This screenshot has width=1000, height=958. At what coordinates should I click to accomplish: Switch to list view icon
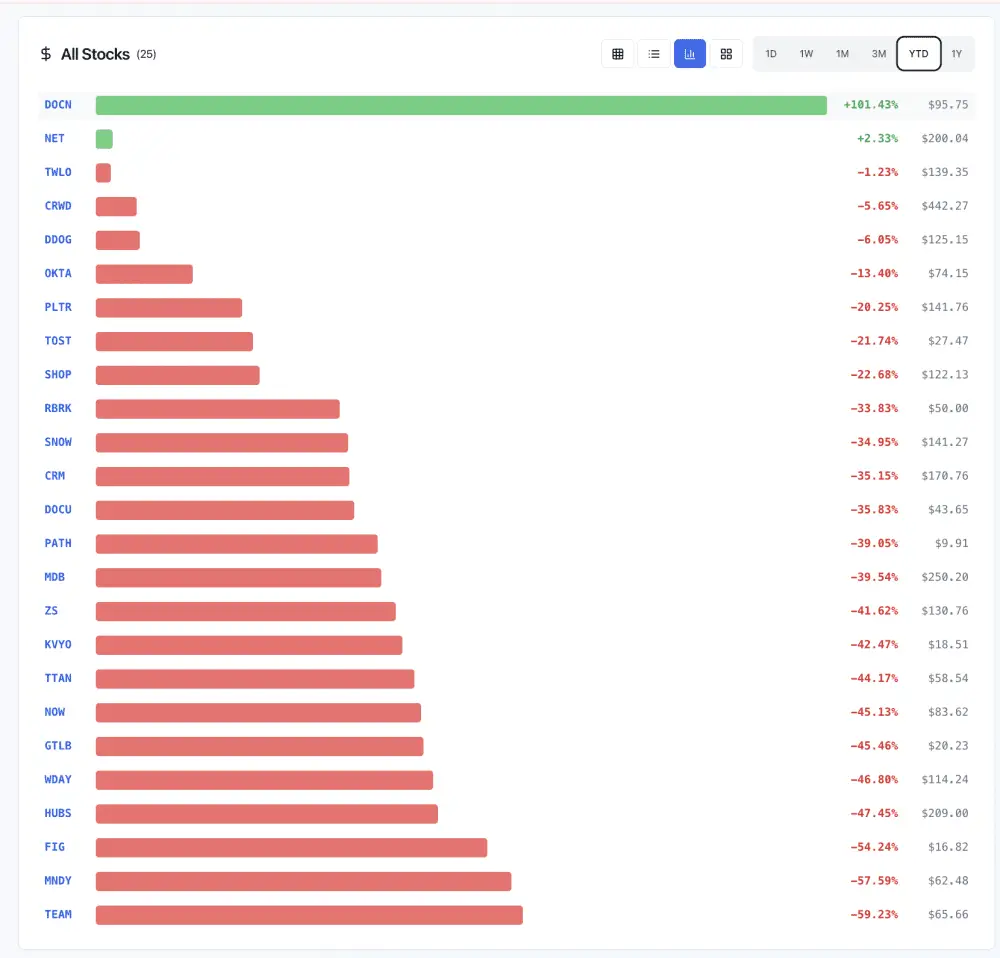click(x=653, y=54)
